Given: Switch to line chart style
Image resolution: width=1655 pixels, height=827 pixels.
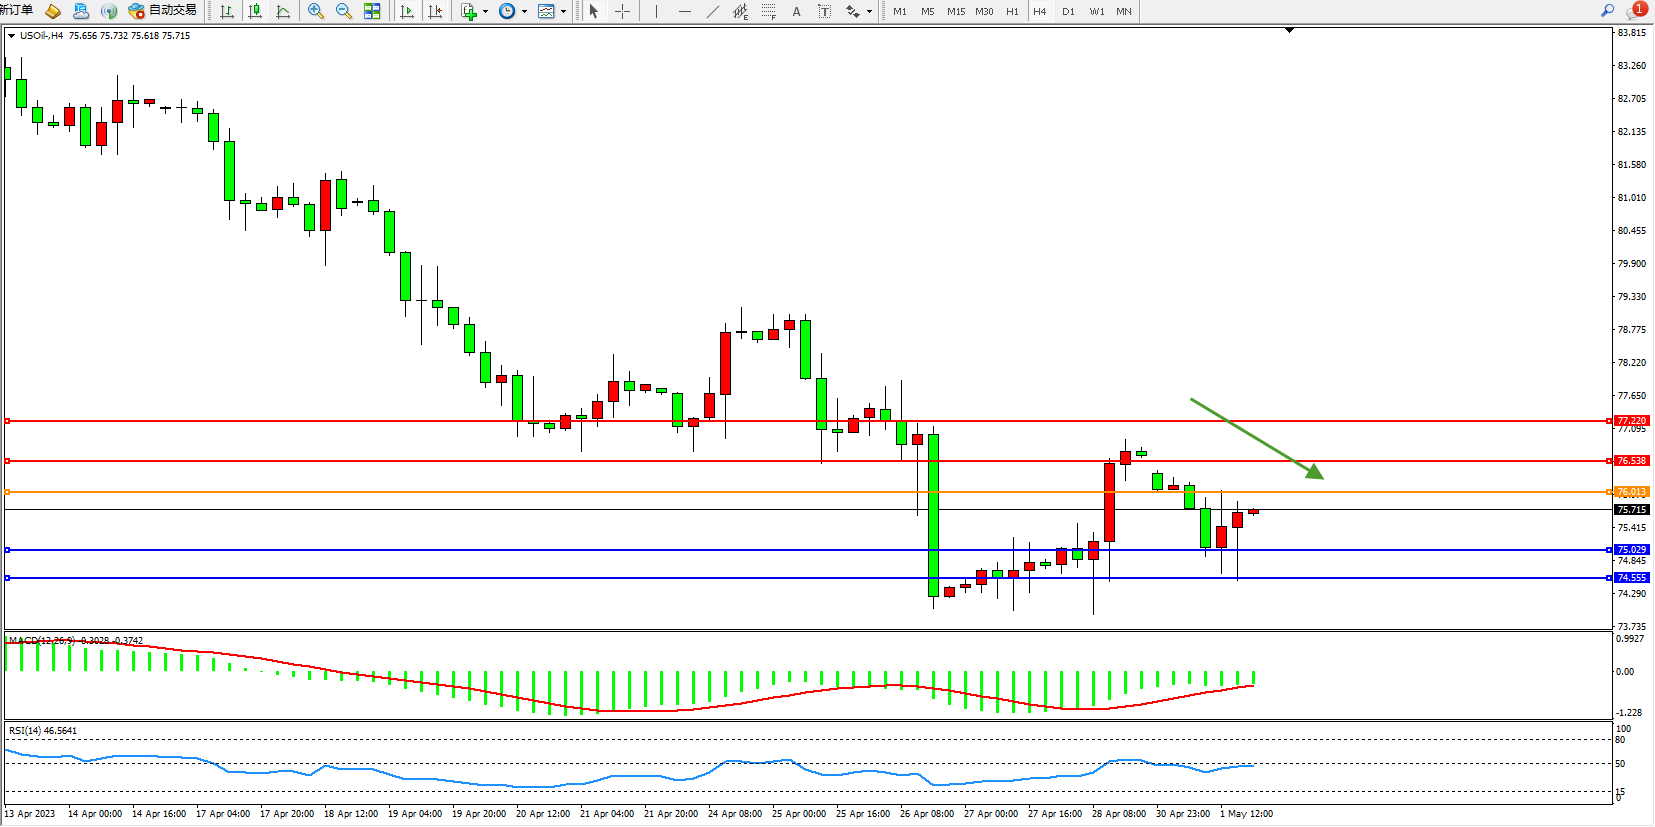Looking at the screenshot, I should pos(283,11).
